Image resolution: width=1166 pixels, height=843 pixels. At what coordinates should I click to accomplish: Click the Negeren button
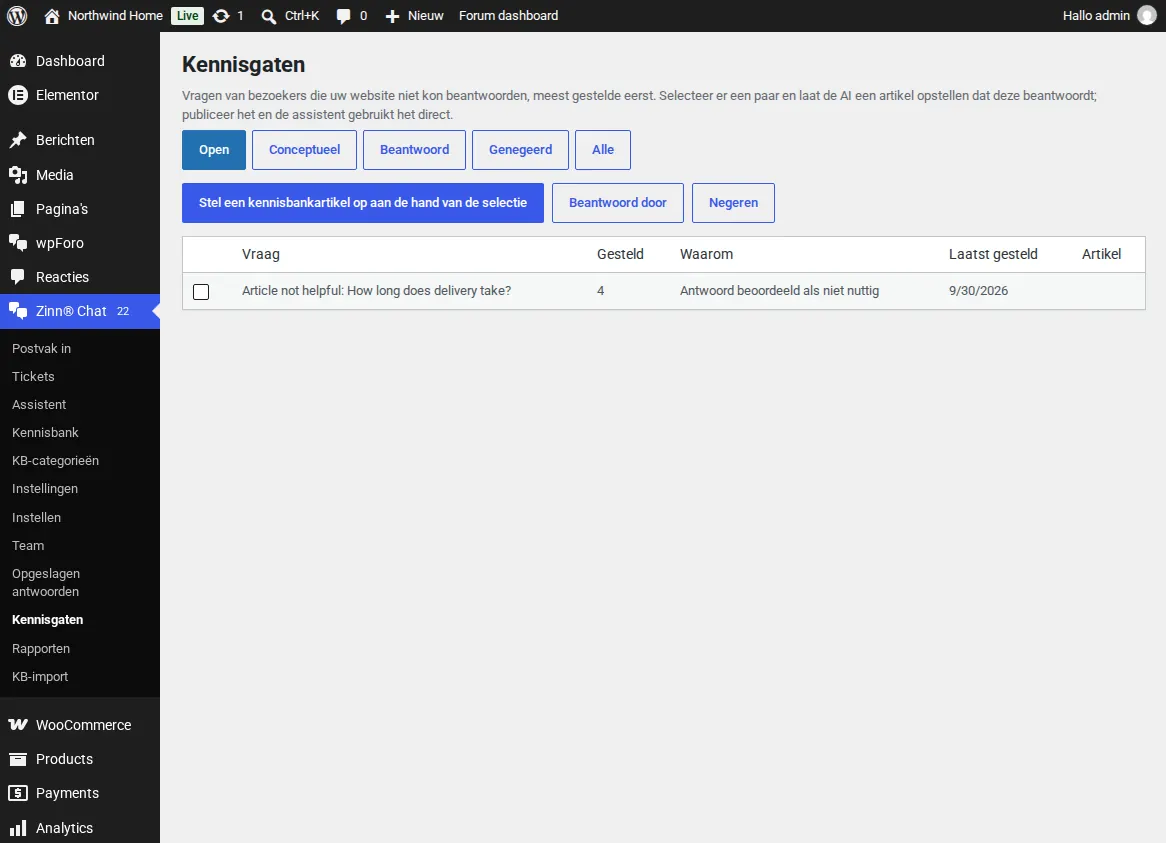click(x=733, y=203)
